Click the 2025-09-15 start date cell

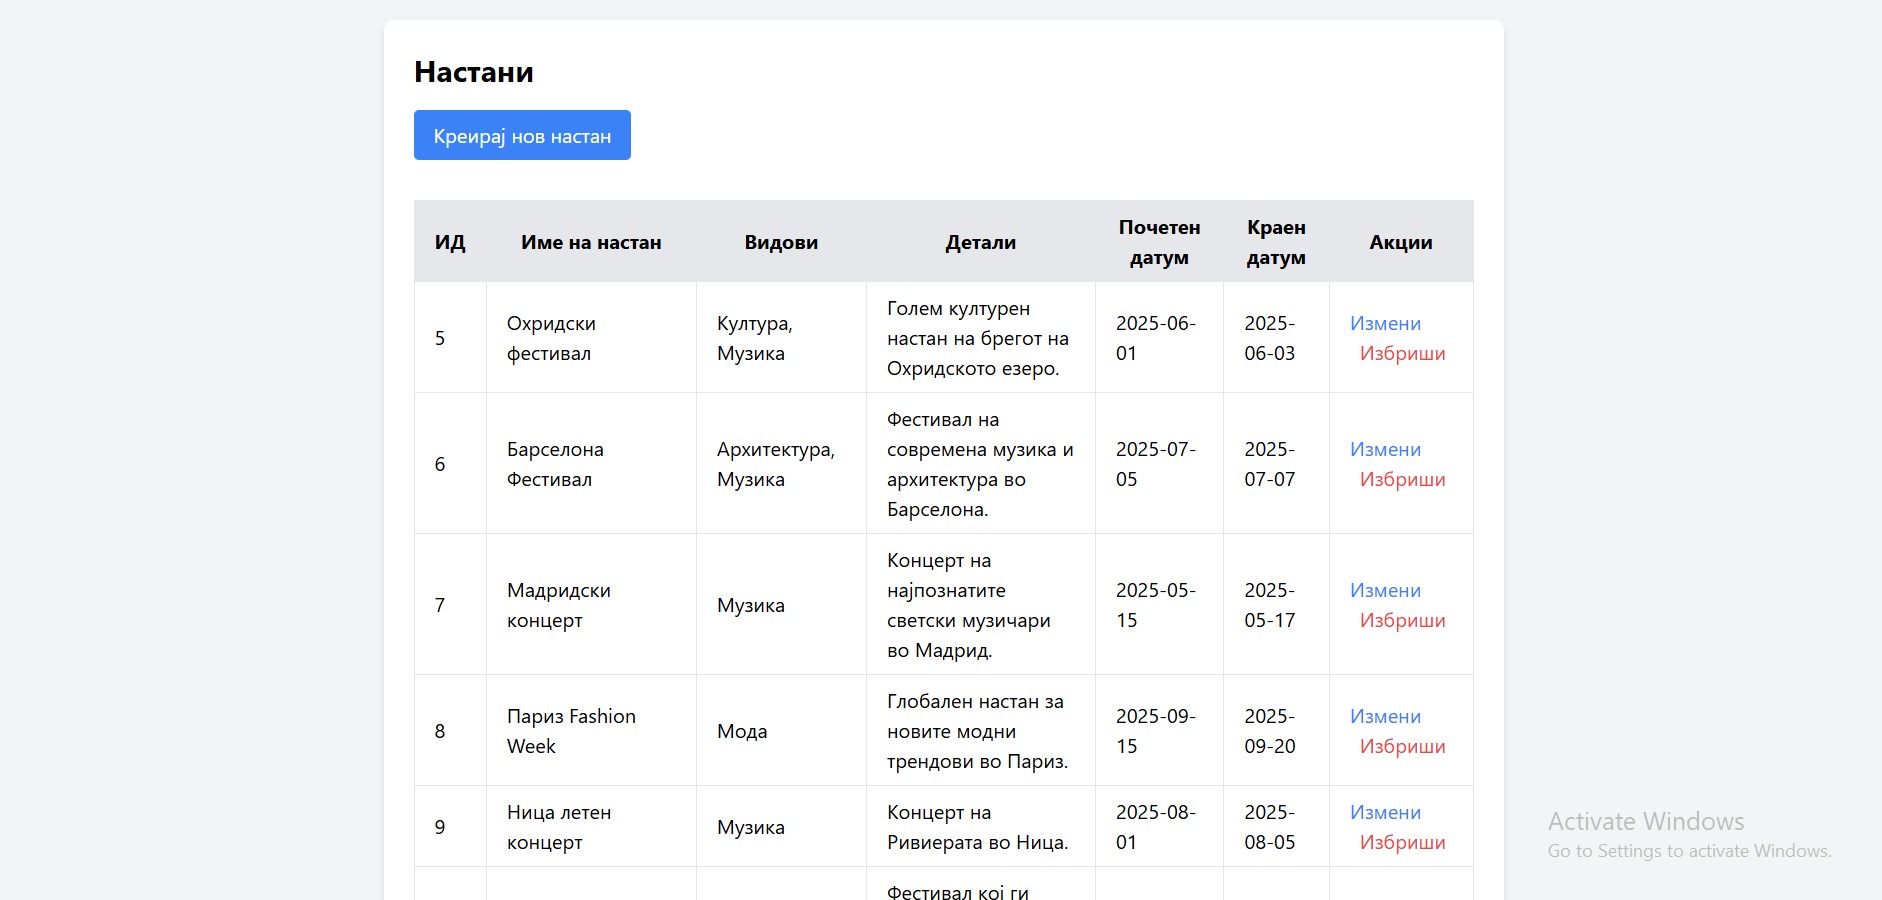click(x=1155, y=731)
